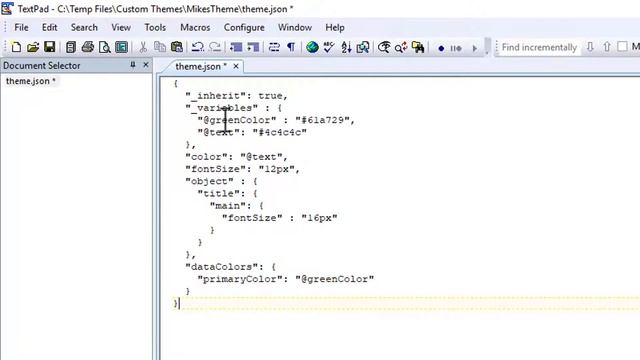
Task: Open the Help menu
Action: [335, 27]
